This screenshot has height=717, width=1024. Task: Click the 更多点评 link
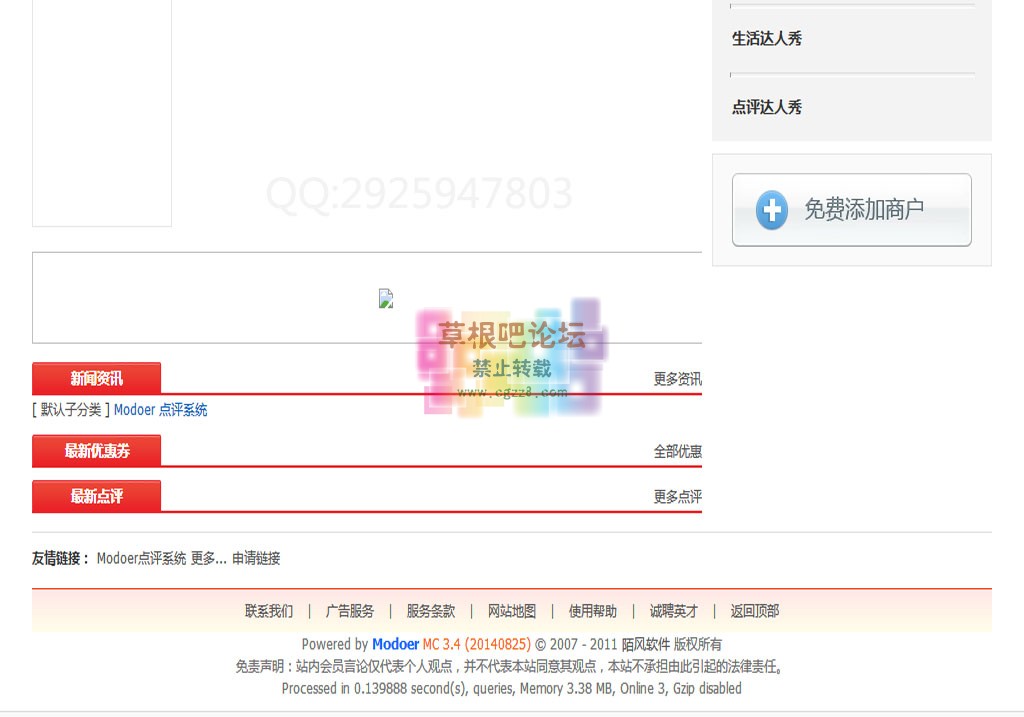click(677, 497)
